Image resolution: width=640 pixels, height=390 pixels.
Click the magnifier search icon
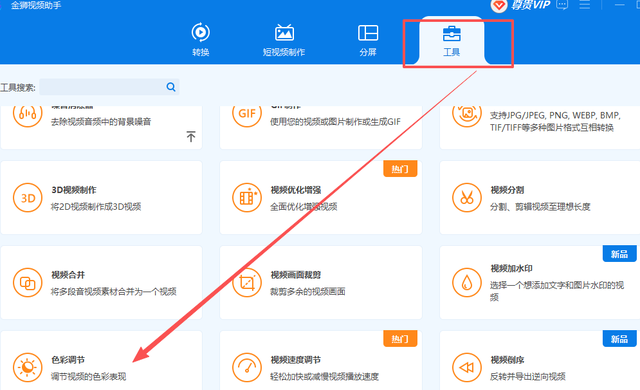(171, 87)
